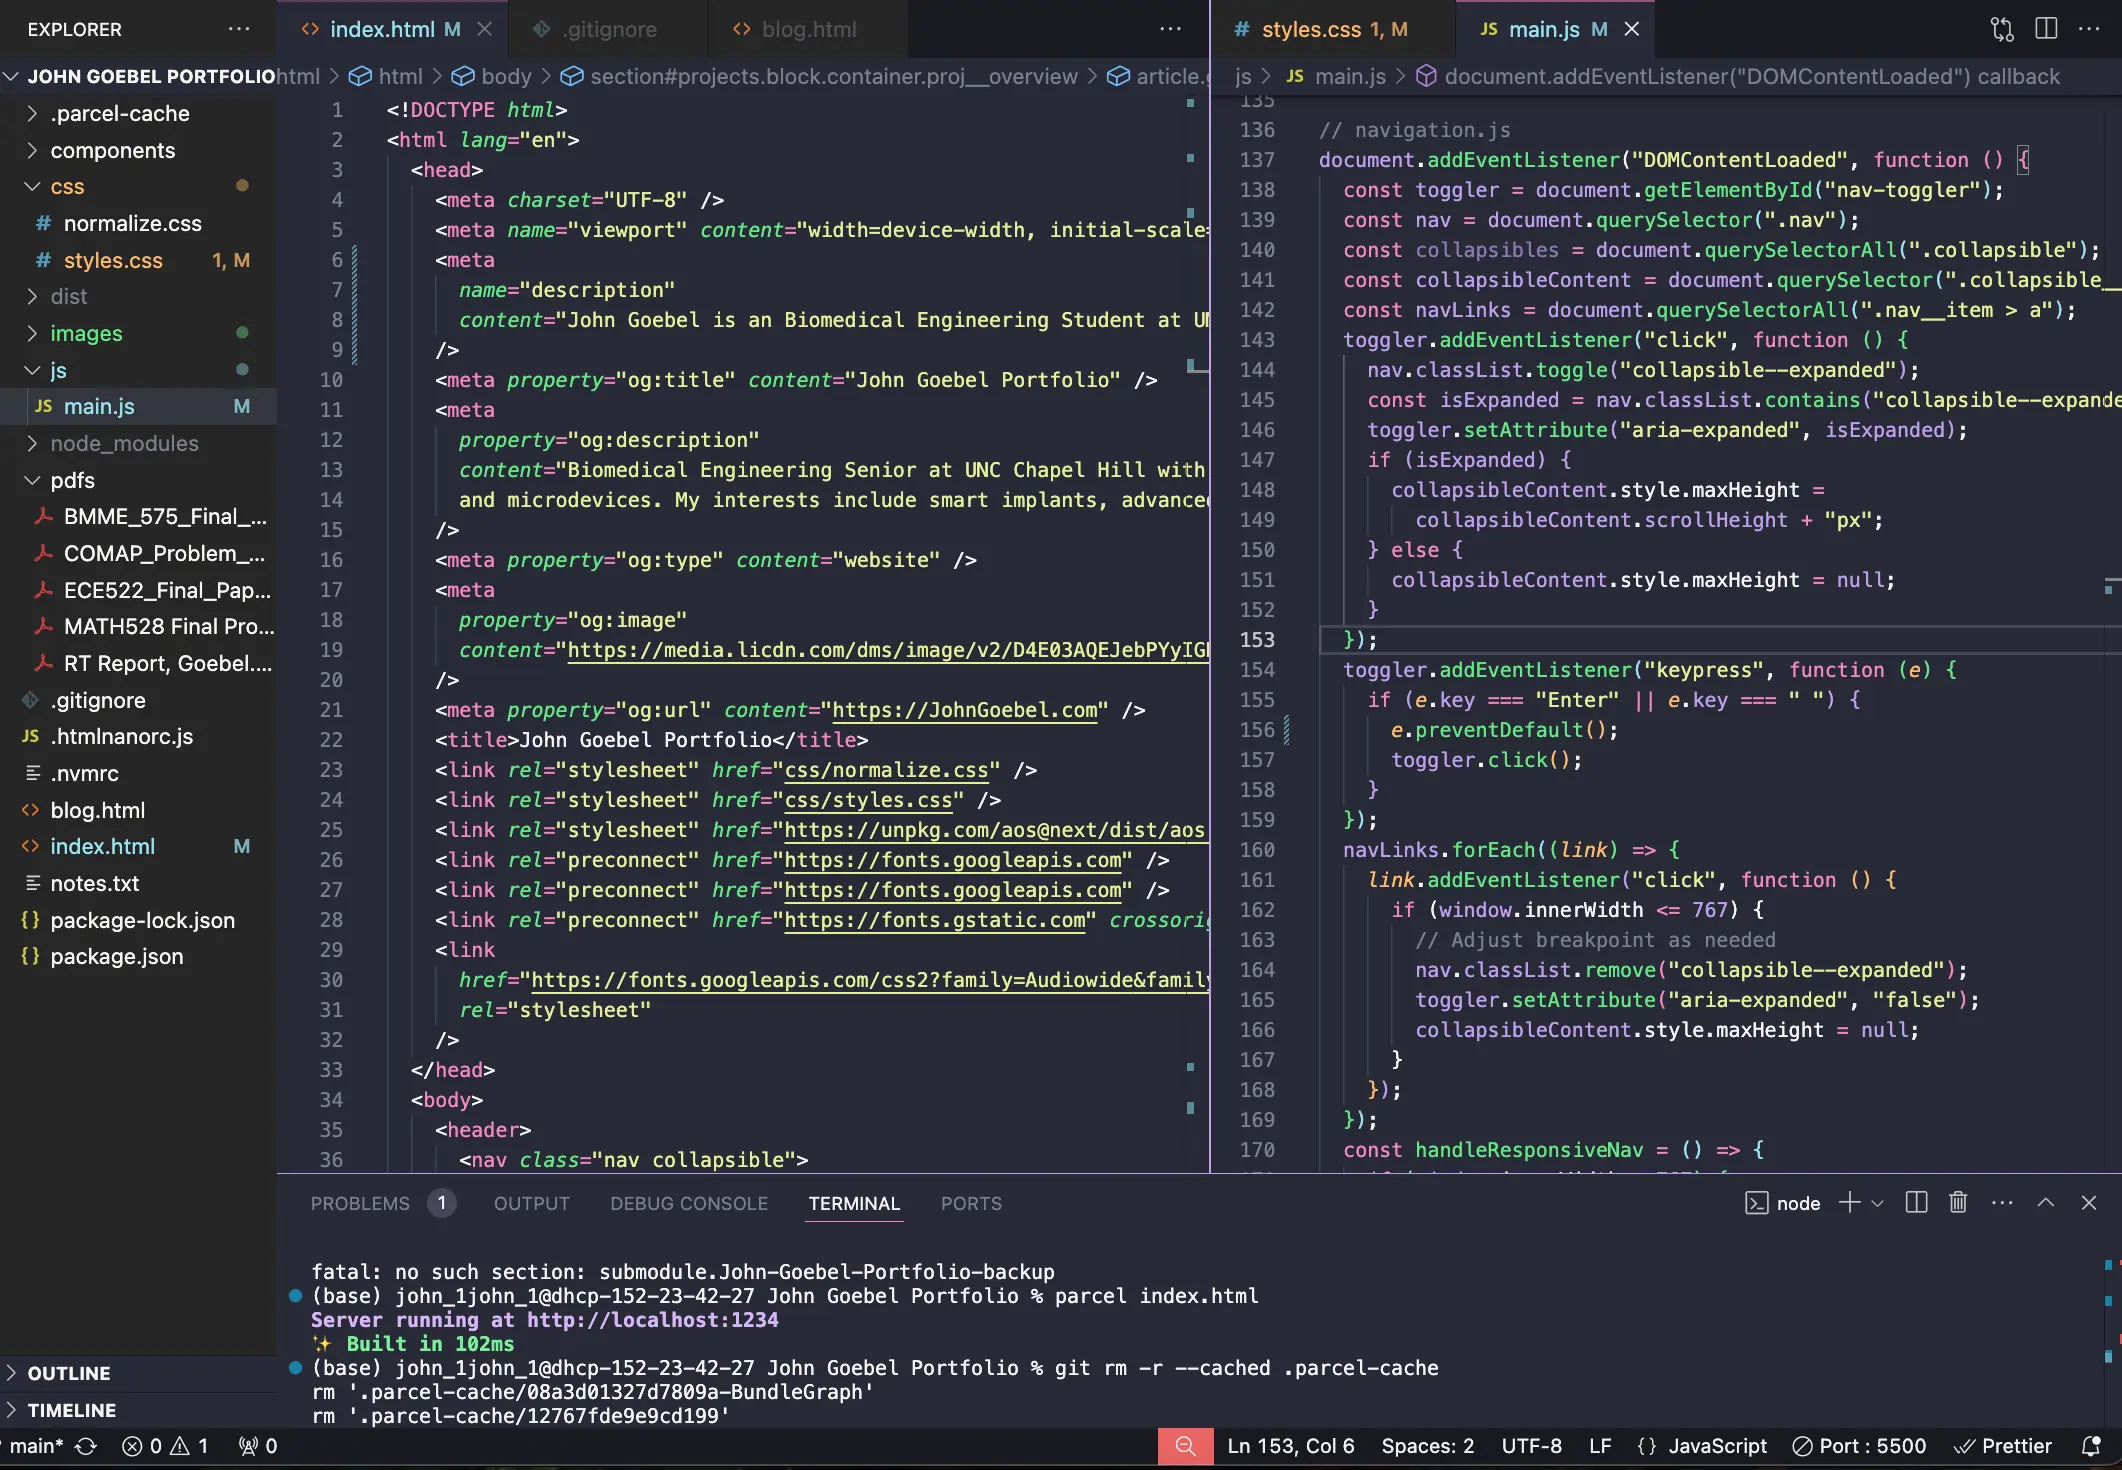Open Explorer more actions ellipsis
The width and height of the screenshot is (2122, 1470).
click(x=239, y=29)
